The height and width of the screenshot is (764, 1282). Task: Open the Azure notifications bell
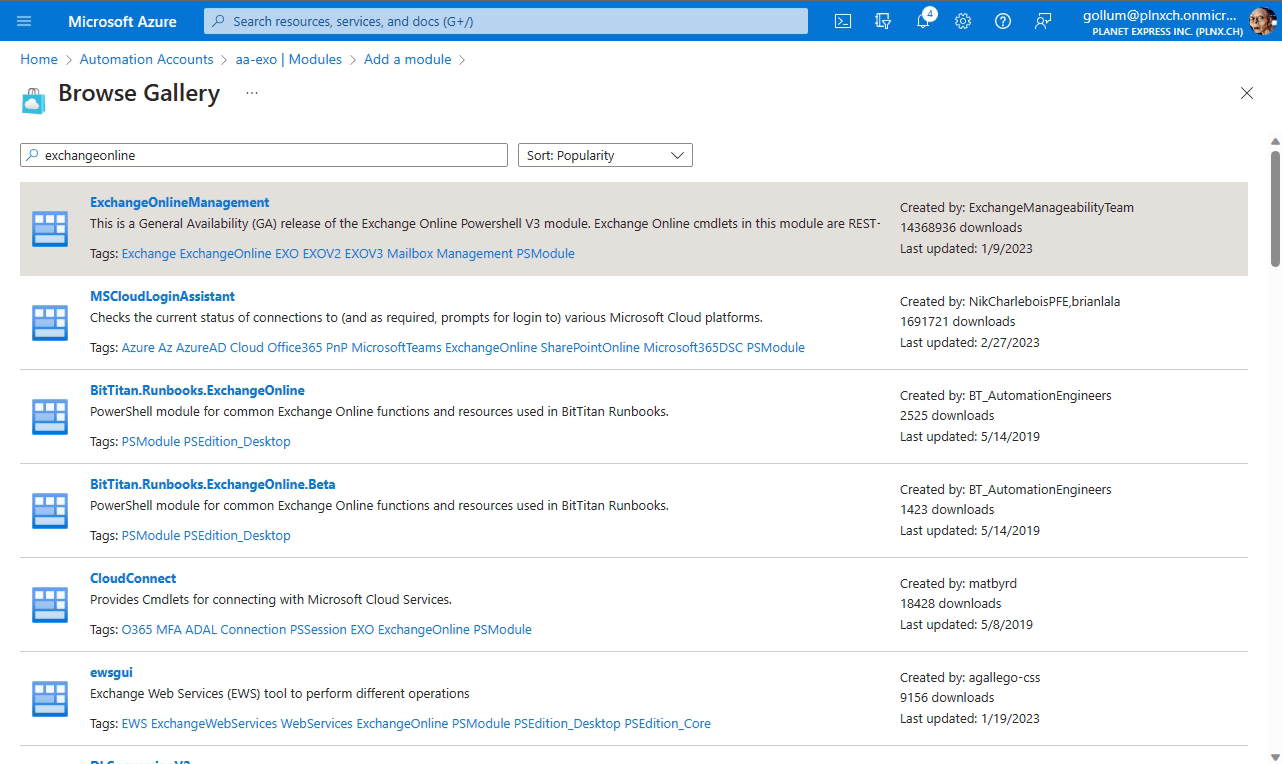coord(923,20)
